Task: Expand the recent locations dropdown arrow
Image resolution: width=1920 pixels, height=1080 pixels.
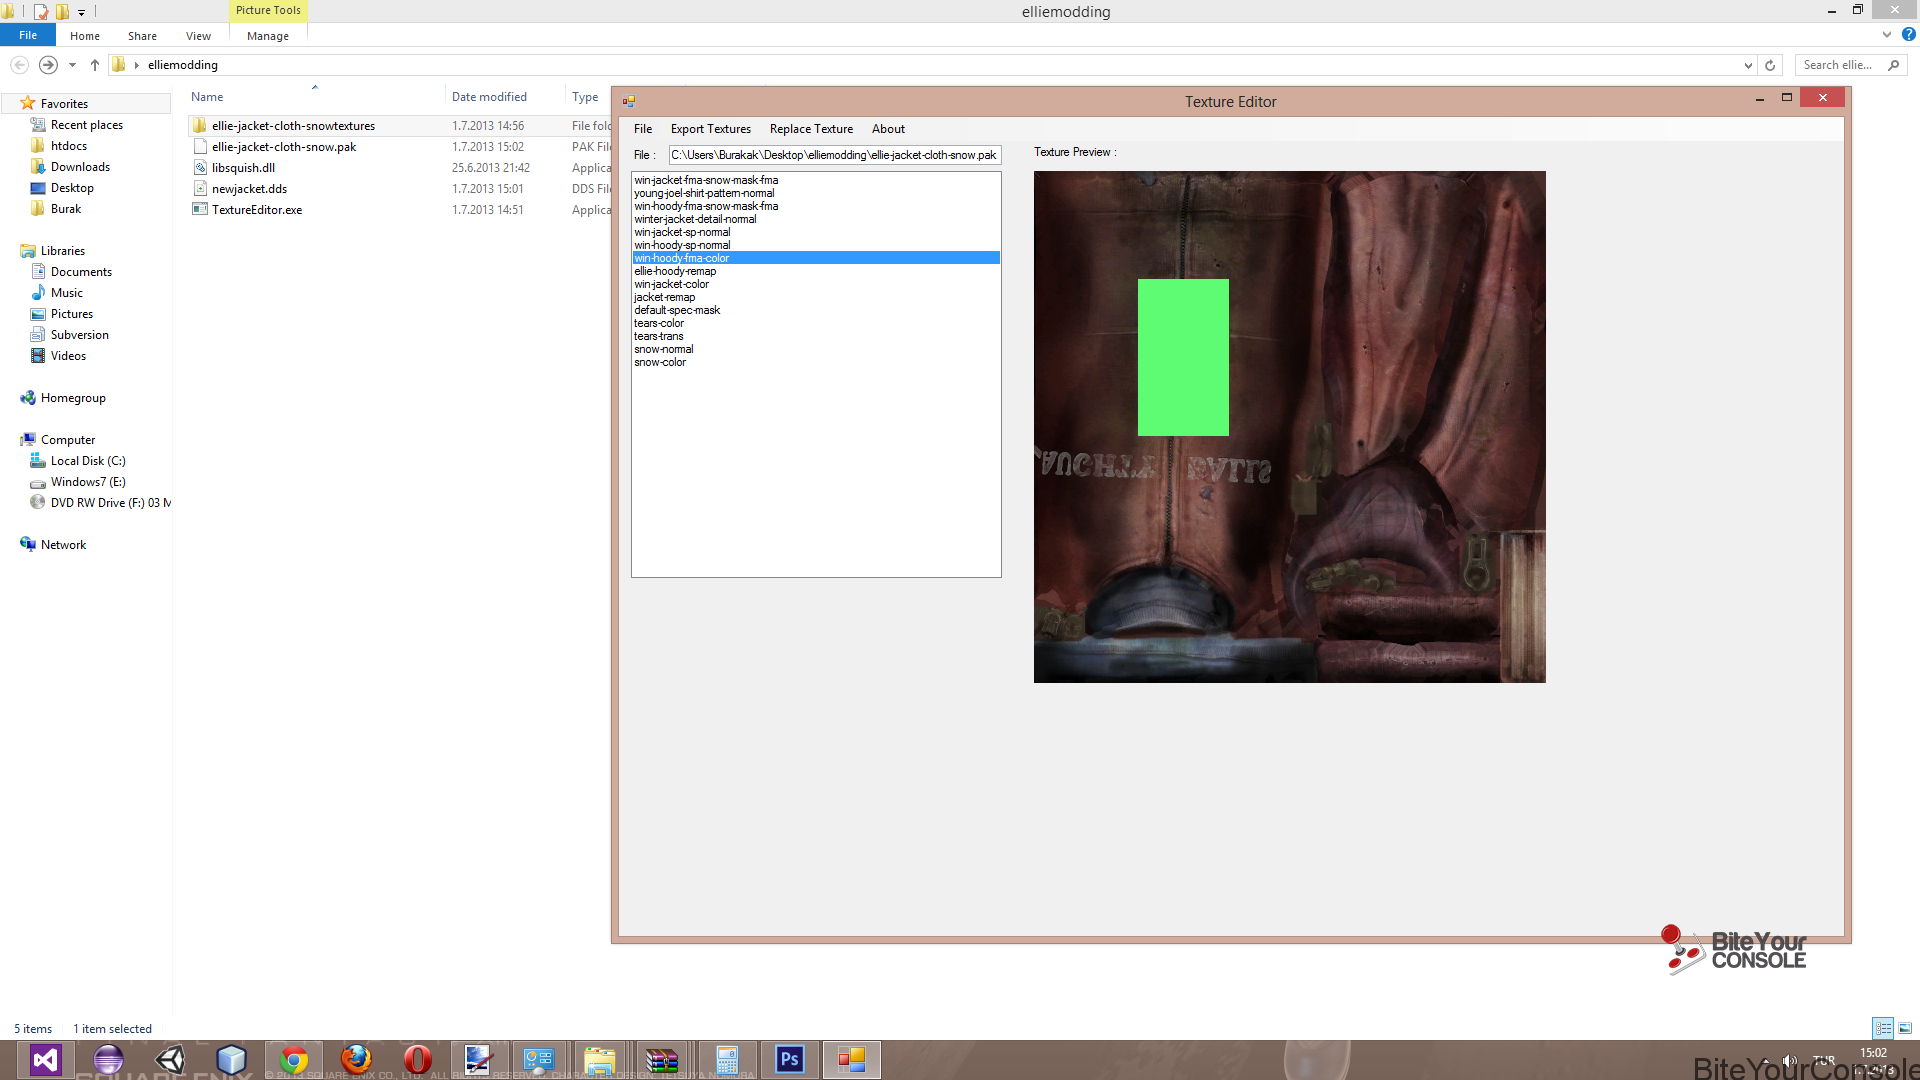Action: [72, 65]
